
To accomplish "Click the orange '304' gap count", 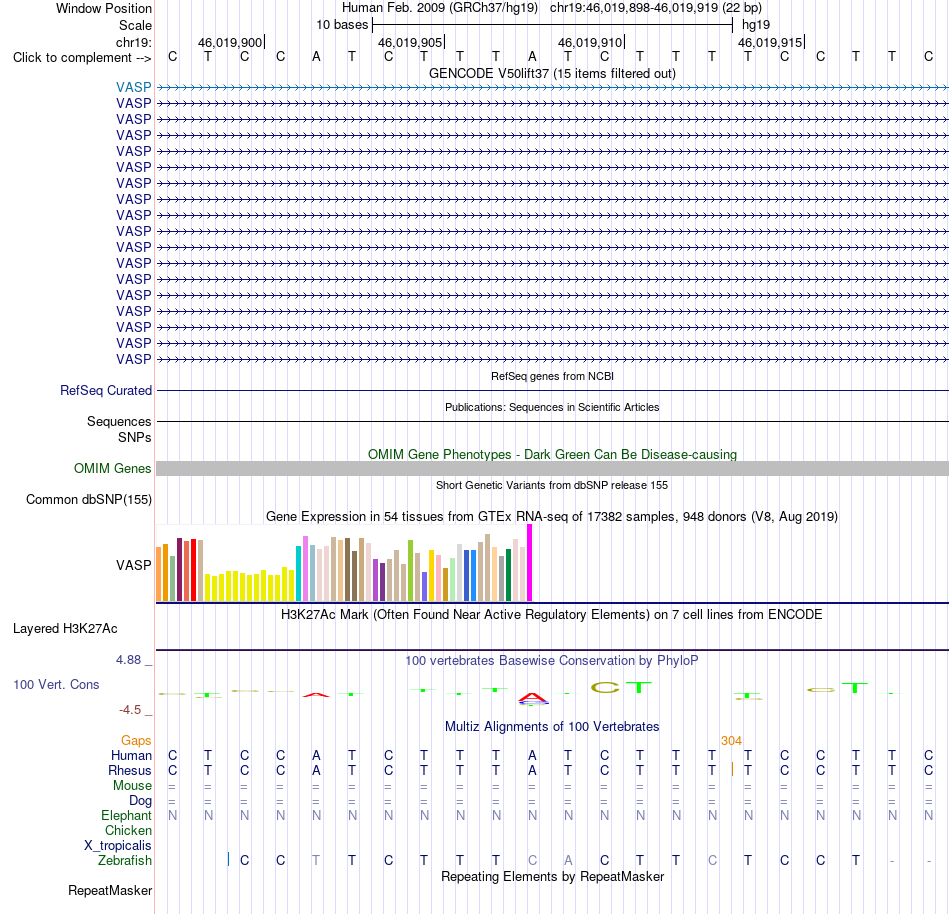I will click(x=731, y=741).
